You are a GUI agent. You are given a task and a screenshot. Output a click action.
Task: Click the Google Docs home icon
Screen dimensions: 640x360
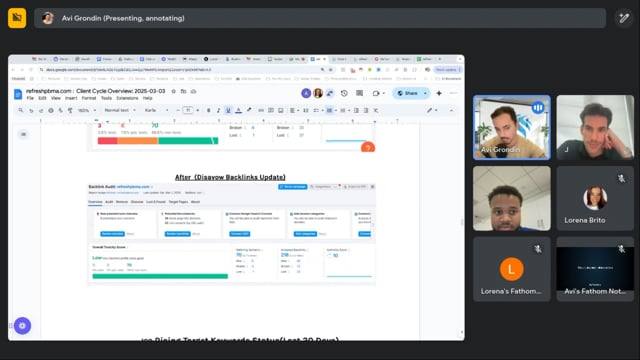(18, 94)
